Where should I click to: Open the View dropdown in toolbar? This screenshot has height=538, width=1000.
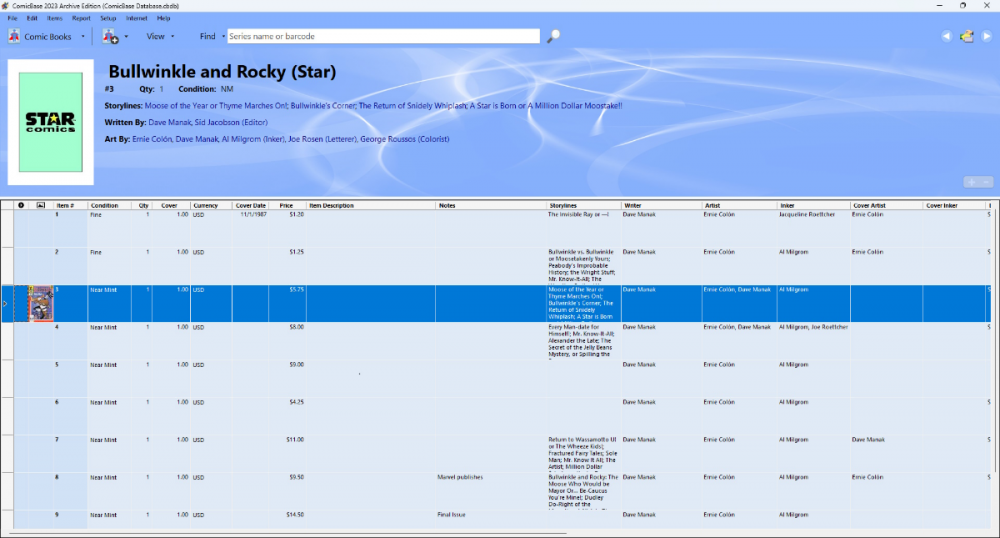point(160,36)
